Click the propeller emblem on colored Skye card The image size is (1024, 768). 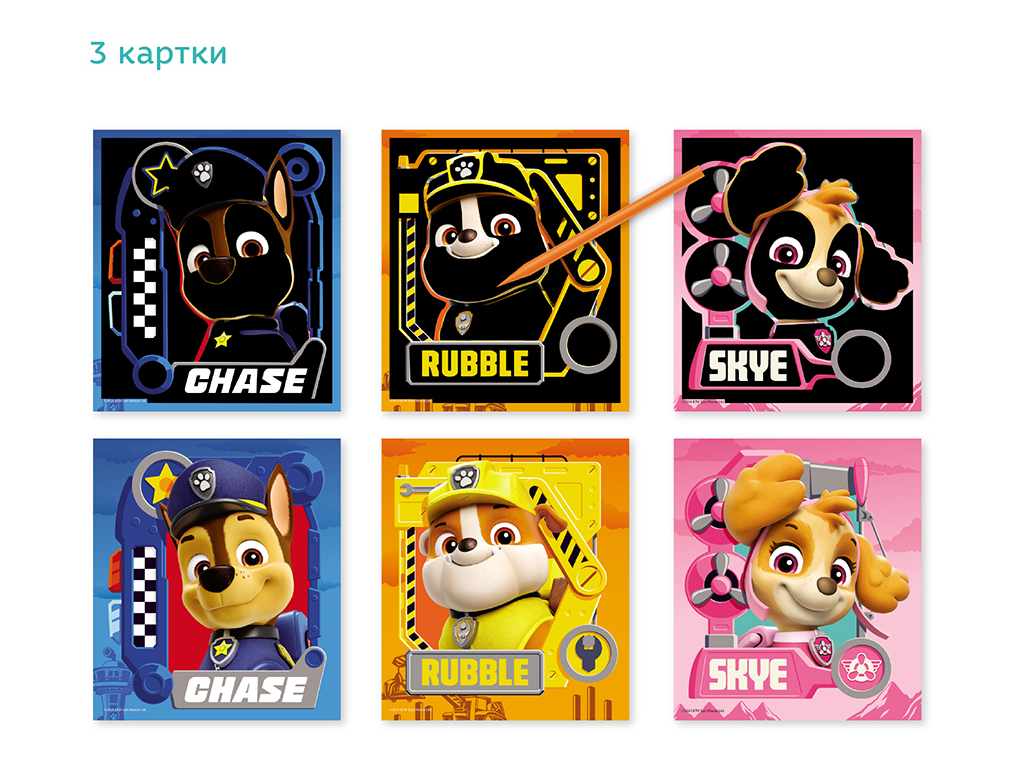tap(861, 667)
